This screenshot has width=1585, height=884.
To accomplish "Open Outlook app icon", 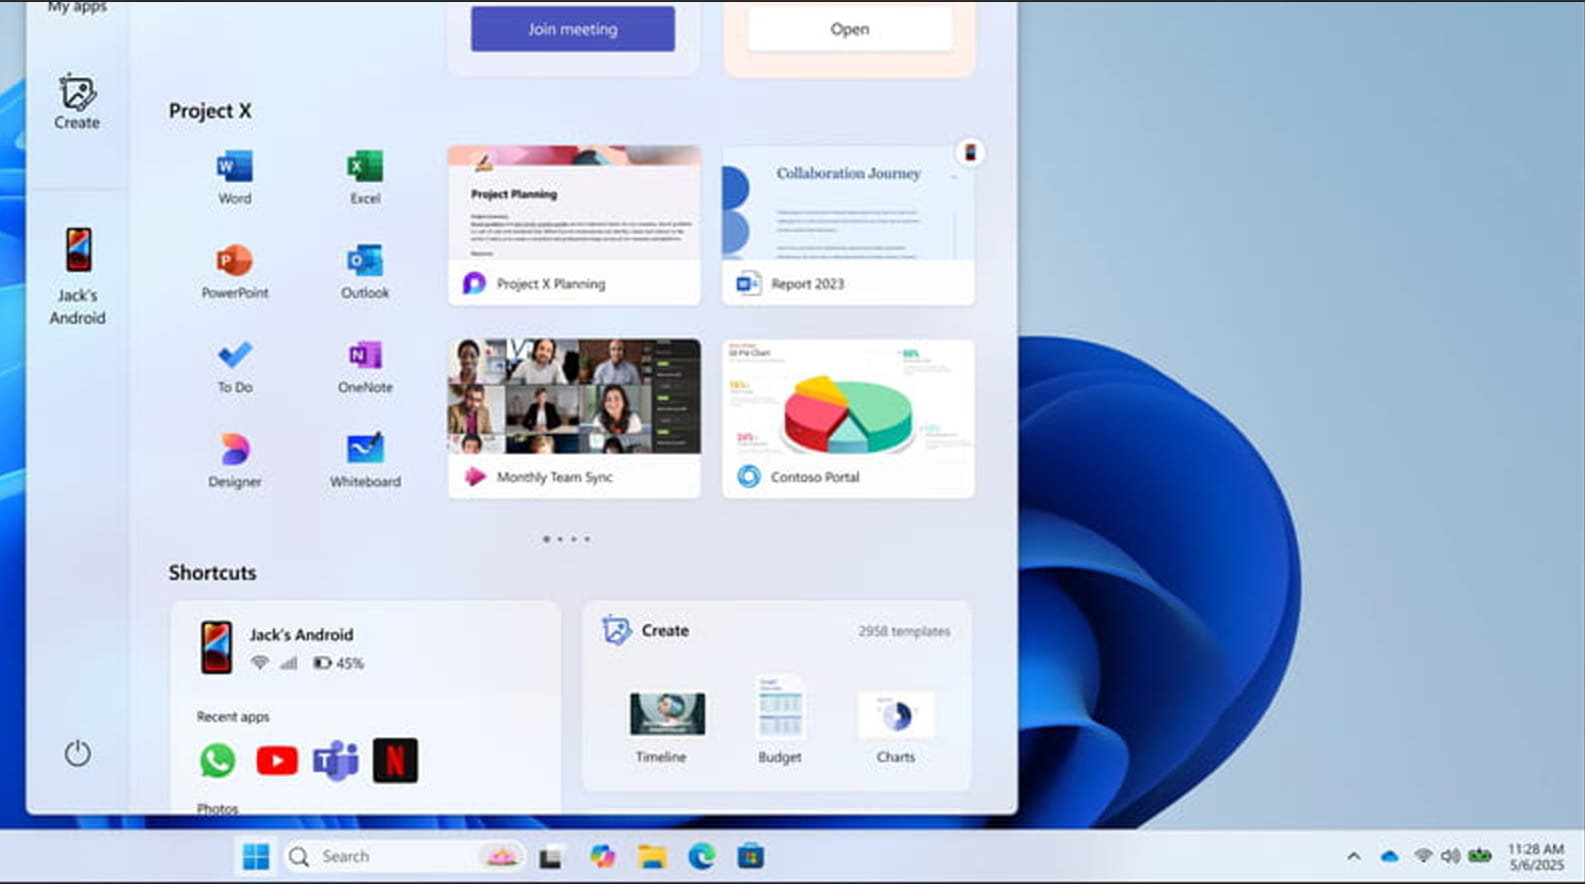I will tap(365, 271).
